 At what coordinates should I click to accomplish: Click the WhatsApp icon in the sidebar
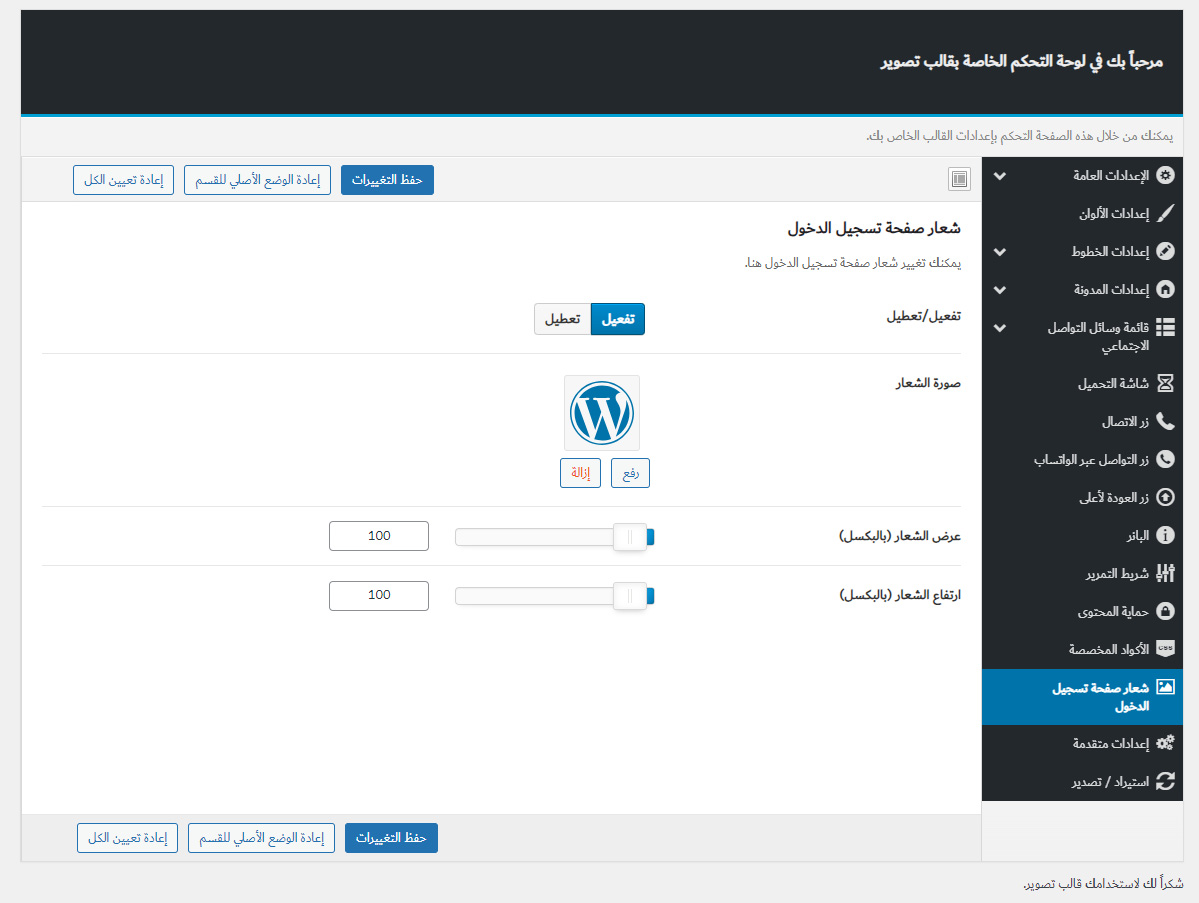point(1165,459)
